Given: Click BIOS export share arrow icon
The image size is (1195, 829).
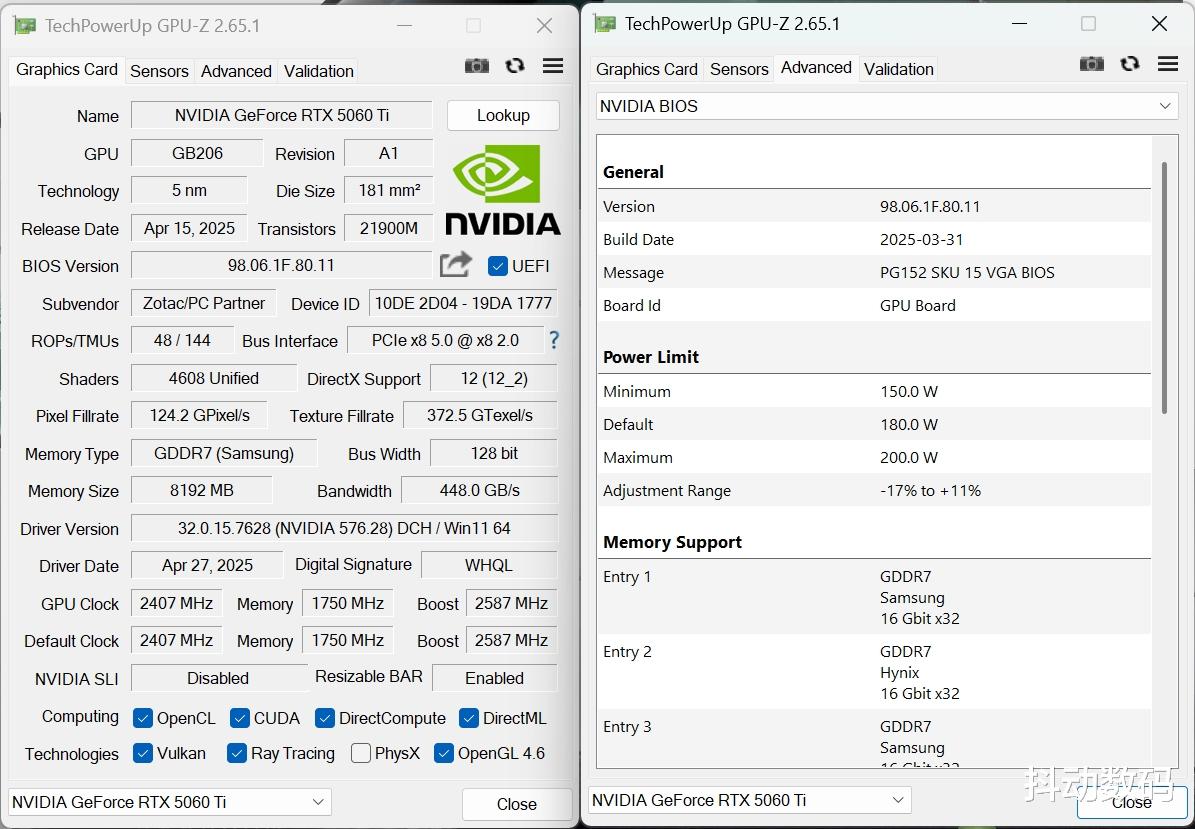Looking at the screenshot, I should tap(456, 264).
